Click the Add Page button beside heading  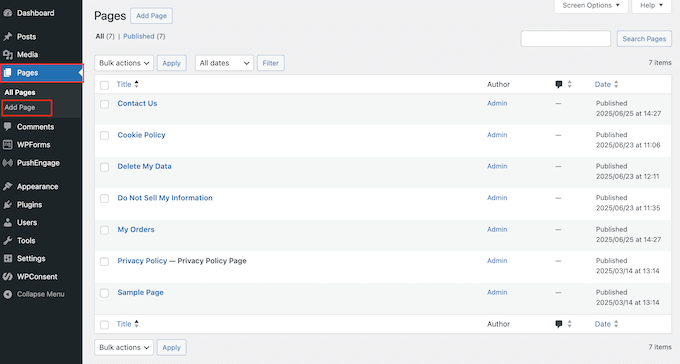click(151, 16)
